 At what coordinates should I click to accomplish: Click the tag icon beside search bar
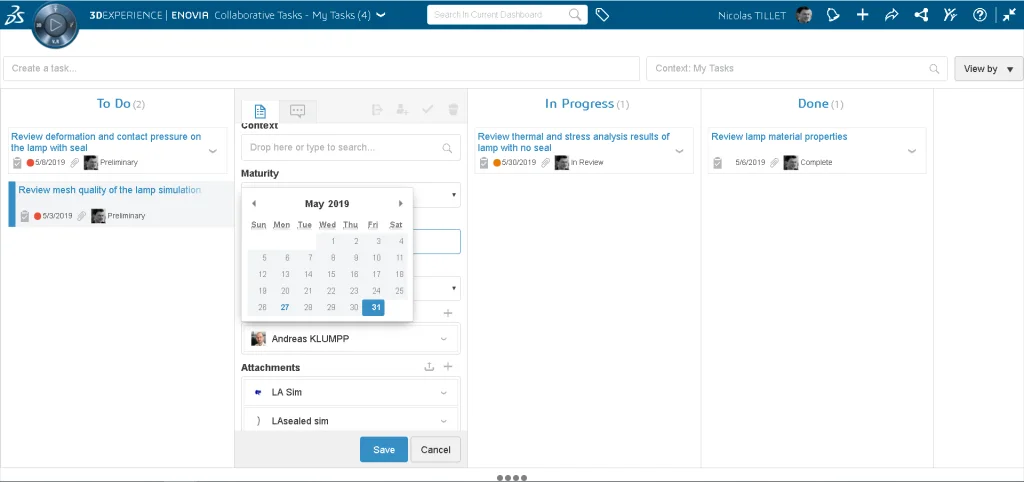click(603, 15)
